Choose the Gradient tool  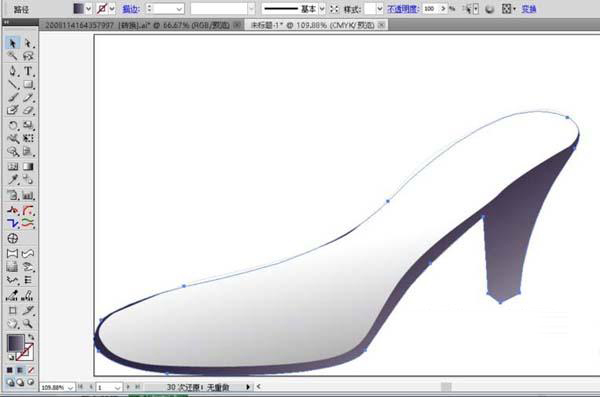28,167
